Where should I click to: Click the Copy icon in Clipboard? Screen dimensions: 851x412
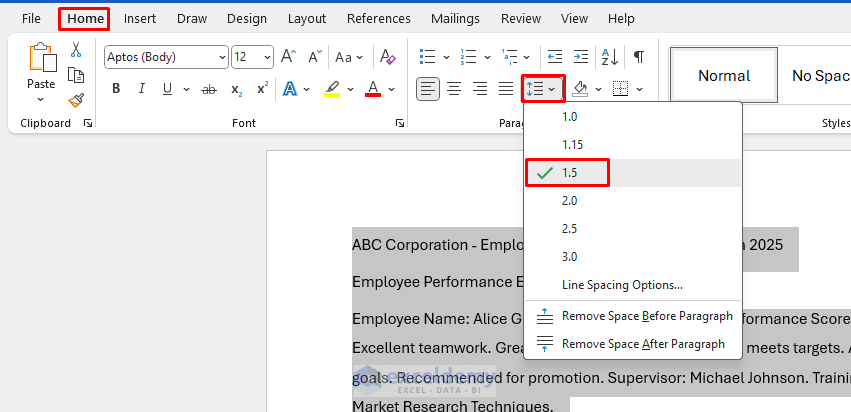point(76,75)
